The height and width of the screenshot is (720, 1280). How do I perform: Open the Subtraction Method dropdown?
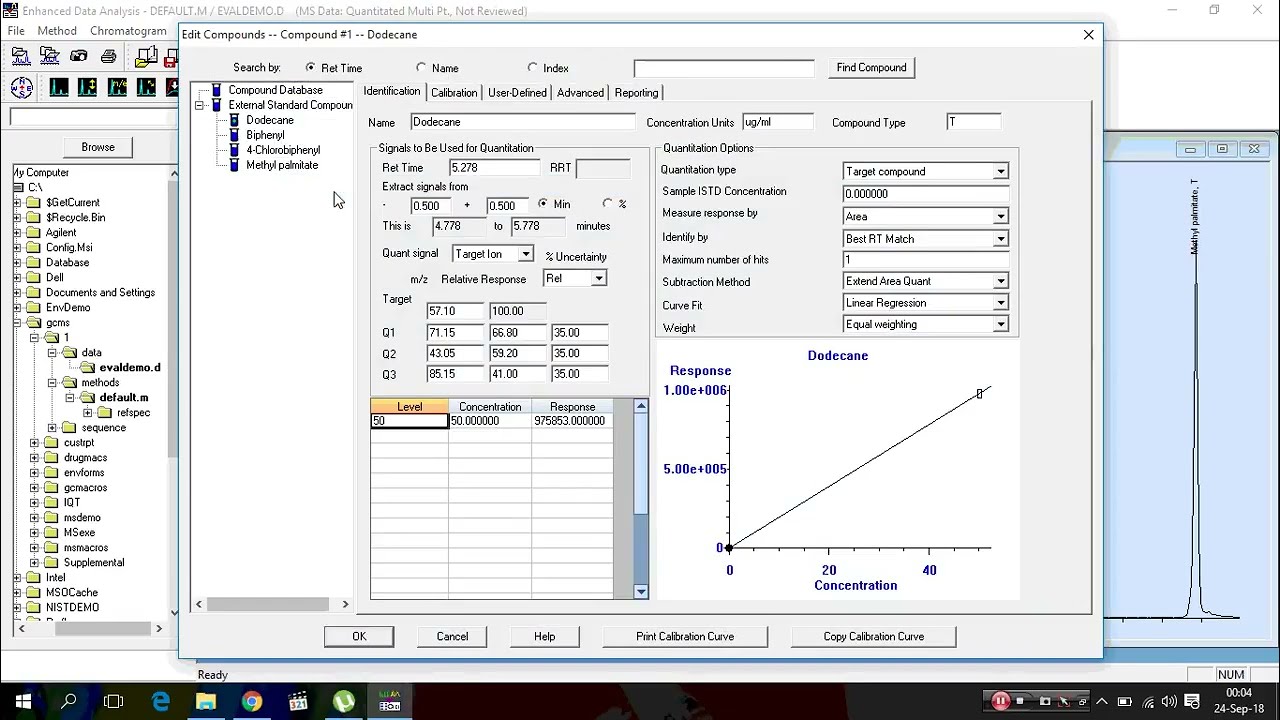coord(1000,282)
